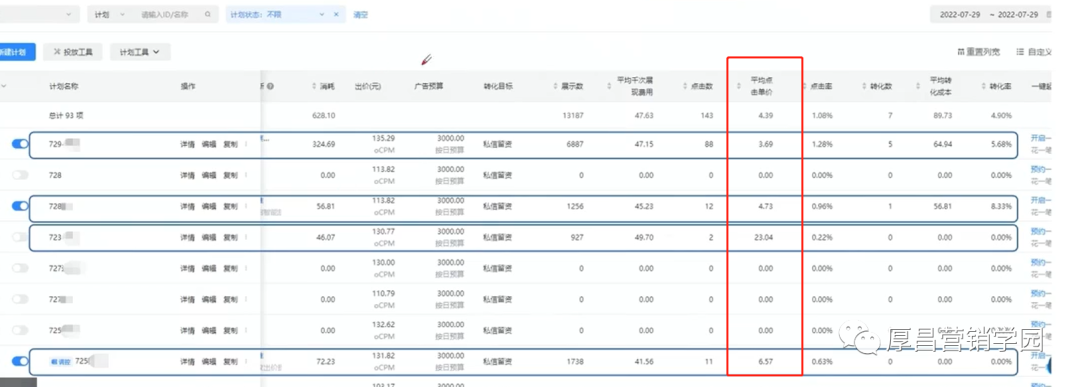Click 编辑 on the 728 row with 56.81 spend

click(x=209, y=207)
